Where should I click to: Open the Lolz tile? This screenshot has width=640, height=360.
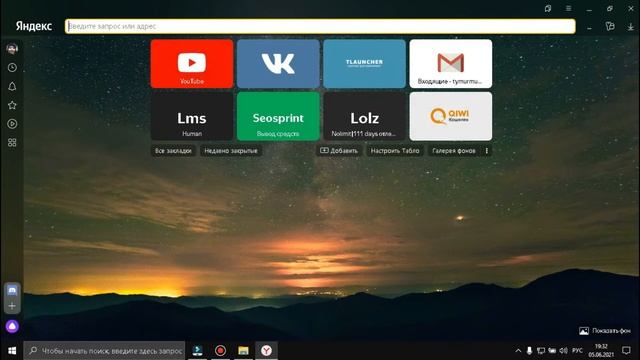pyautogui.click(x=364, y=116)
